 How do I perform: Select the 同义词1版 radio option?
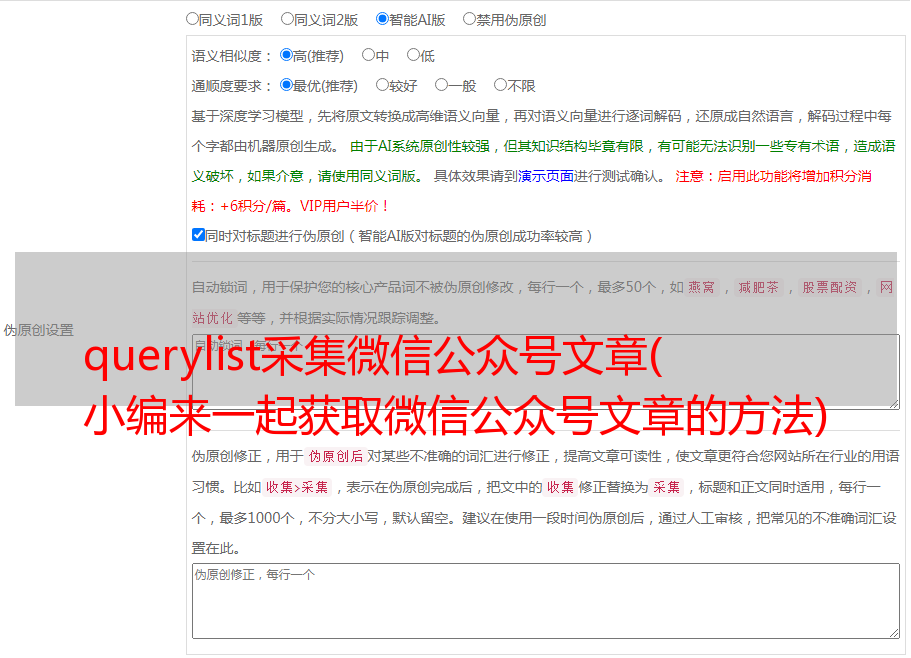pyautogui.click(x=192, y=19)
